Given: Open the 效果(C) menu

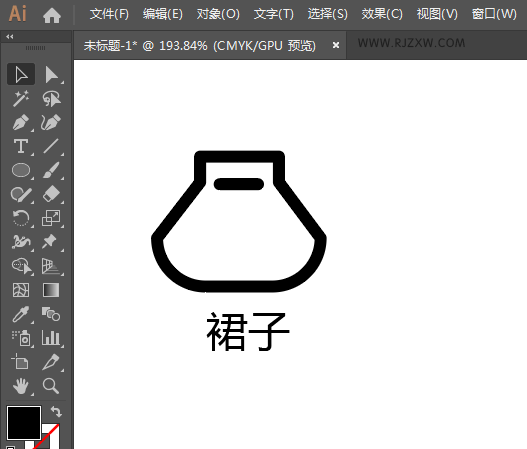Looking at the screenshot, I should click(x=382, y=14).
